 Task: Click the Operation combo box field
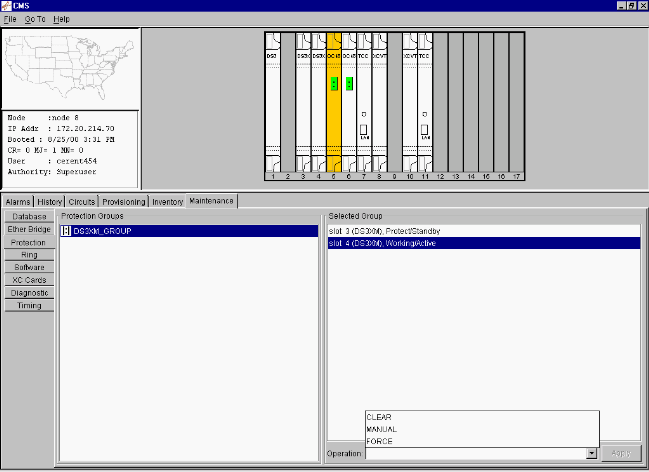(476, 453)
